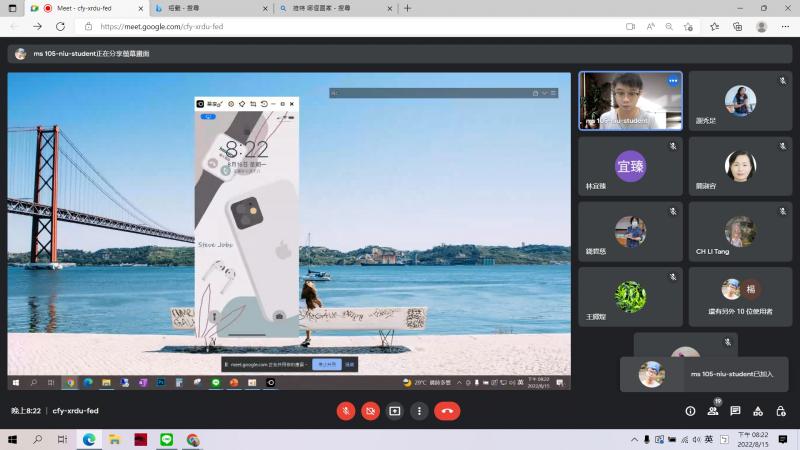The width and height of the screenshot is (800, 450).
Task: Select the 林宜臻 participant tile
Action: point(630,166)
